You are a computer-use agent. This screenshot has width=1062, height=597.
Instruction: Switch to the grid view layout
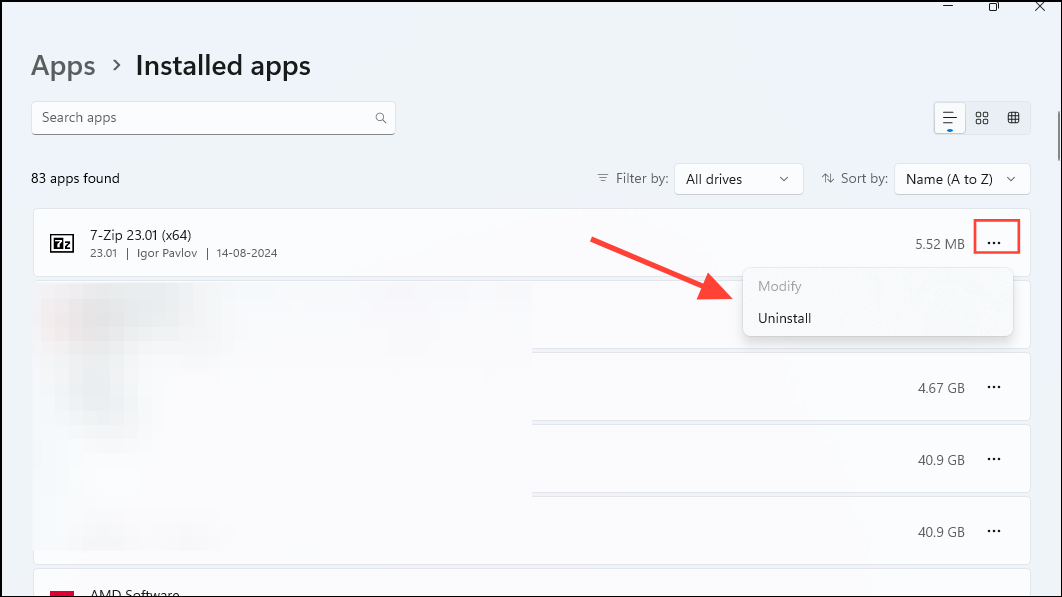[982, 118]
